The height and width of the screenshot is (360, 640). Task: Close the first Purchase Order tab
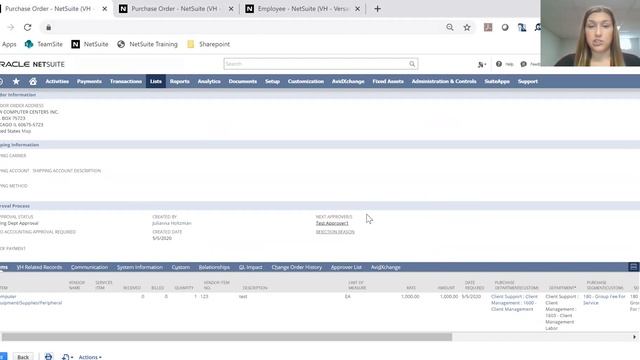(104, 9)
